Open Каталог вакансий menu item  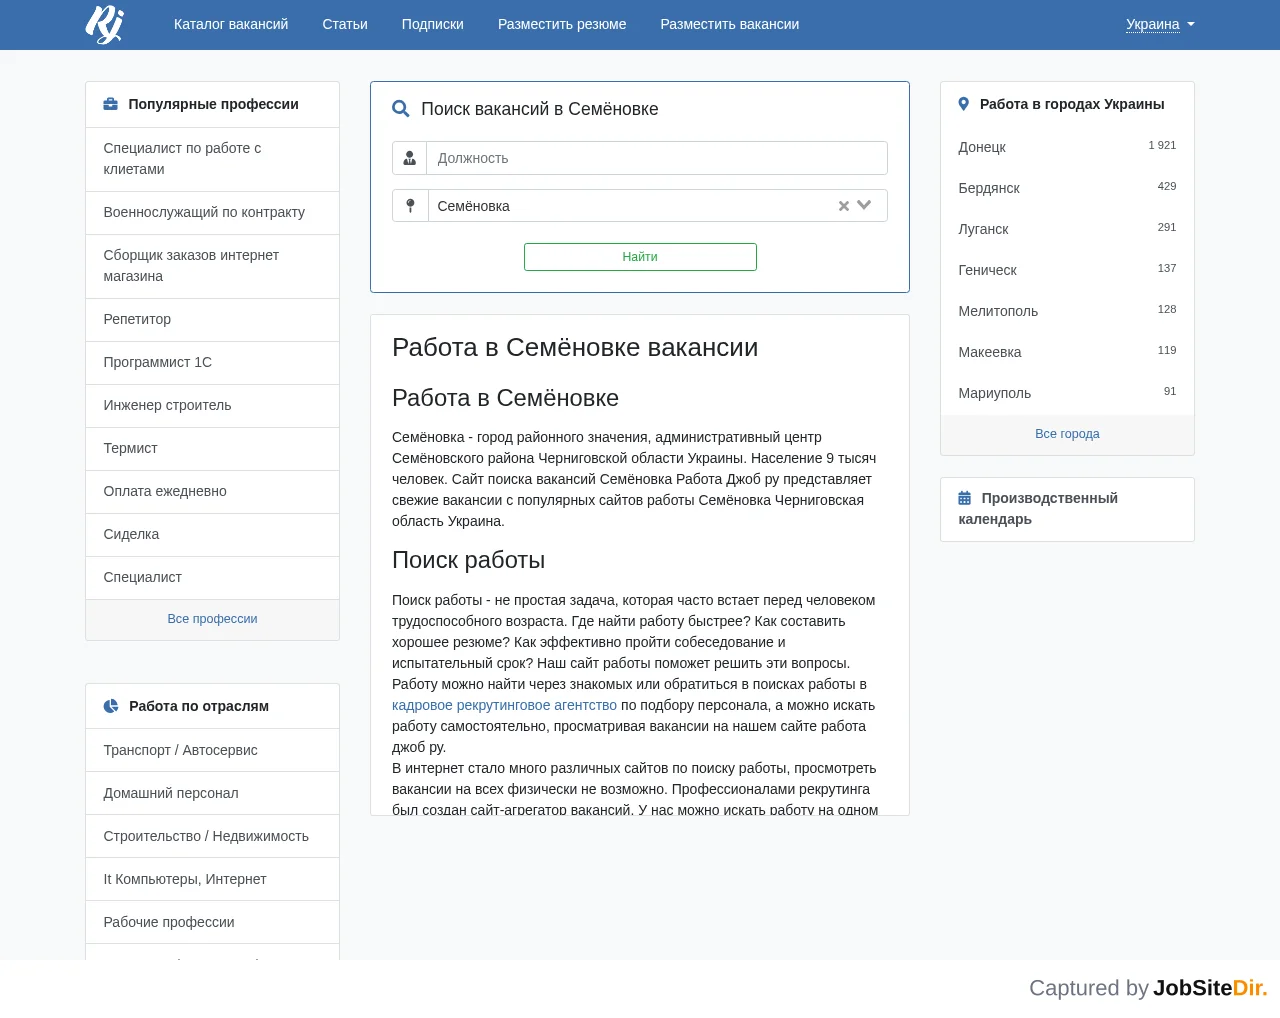231,24
